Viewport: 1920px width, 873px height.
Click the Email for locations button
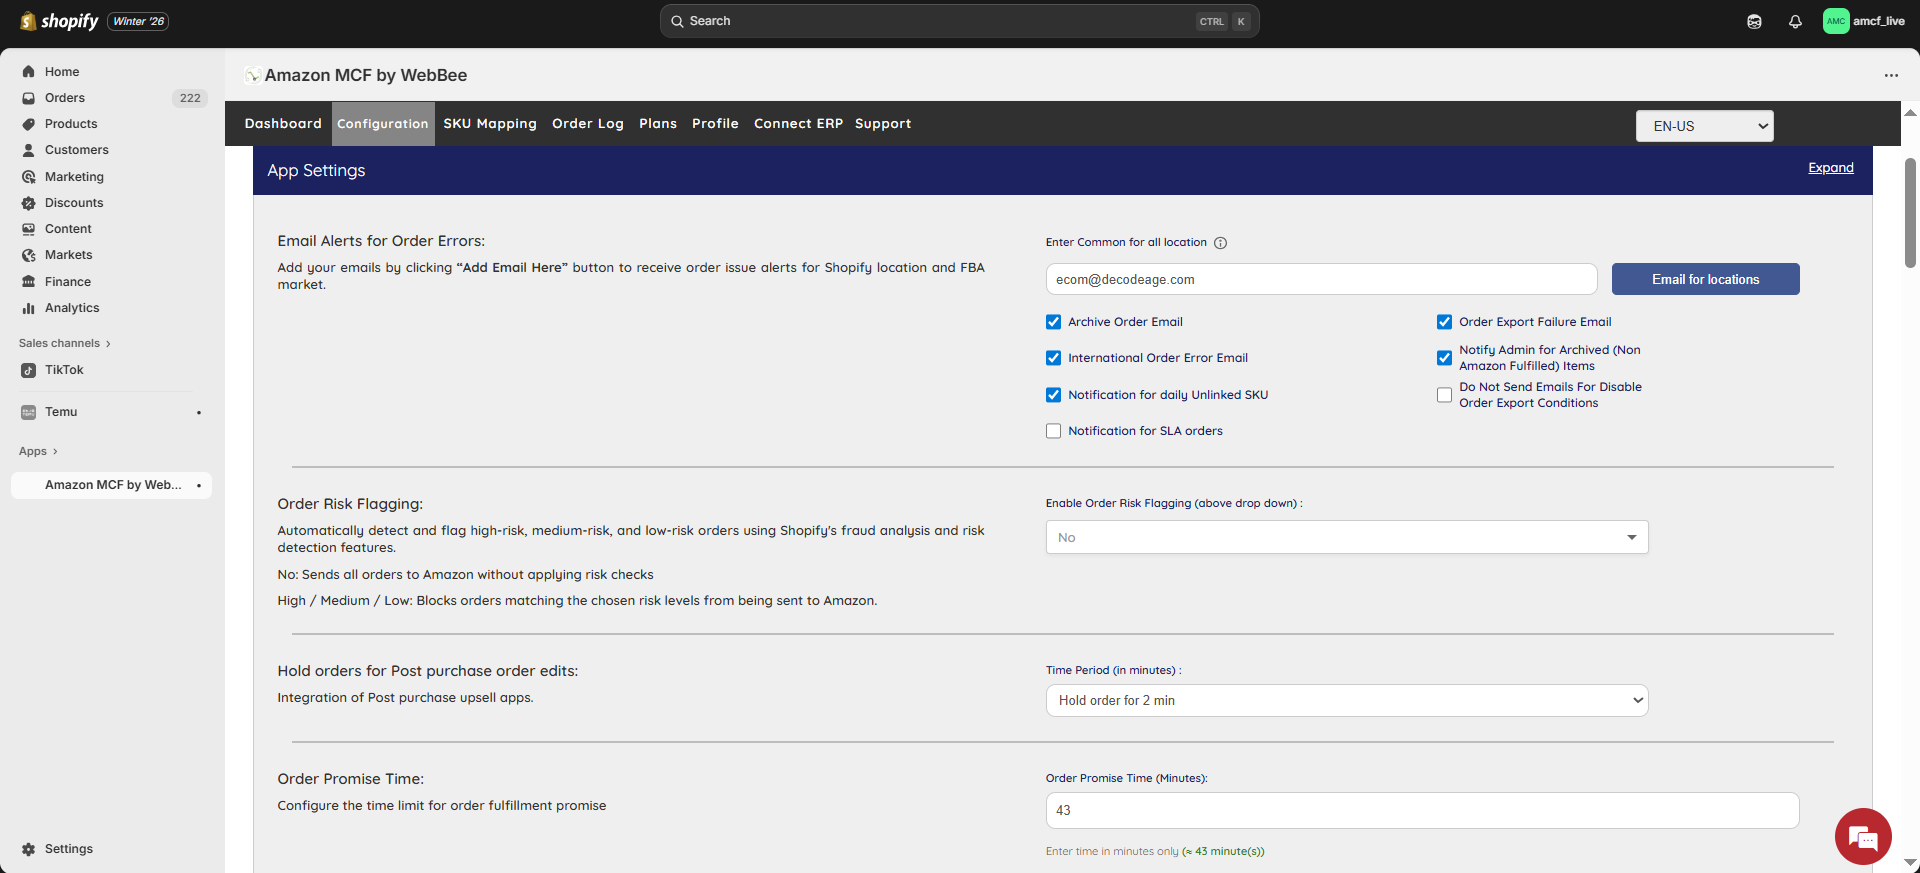pos(1705,279)
